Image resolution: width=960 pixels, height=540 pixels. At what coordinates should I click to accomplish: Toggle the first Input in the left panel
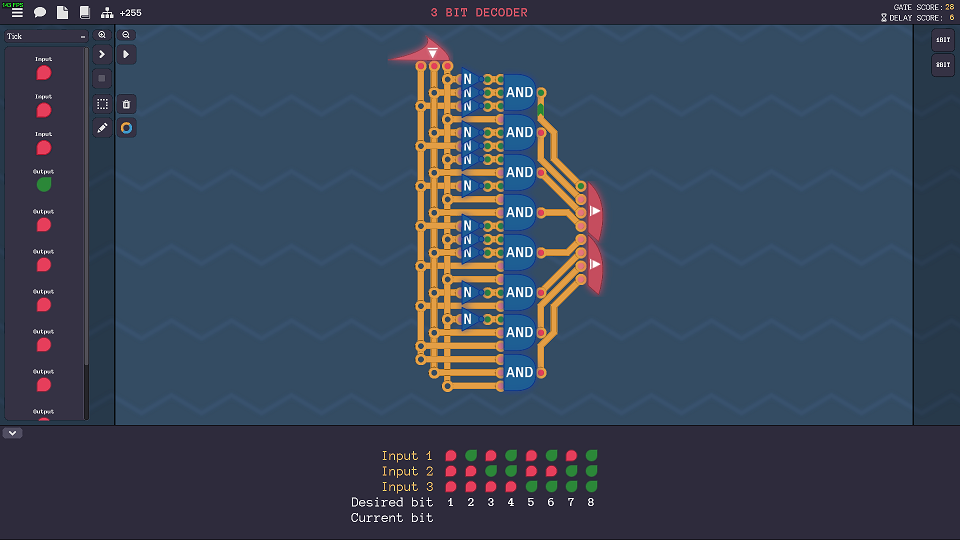coord(44,73)
